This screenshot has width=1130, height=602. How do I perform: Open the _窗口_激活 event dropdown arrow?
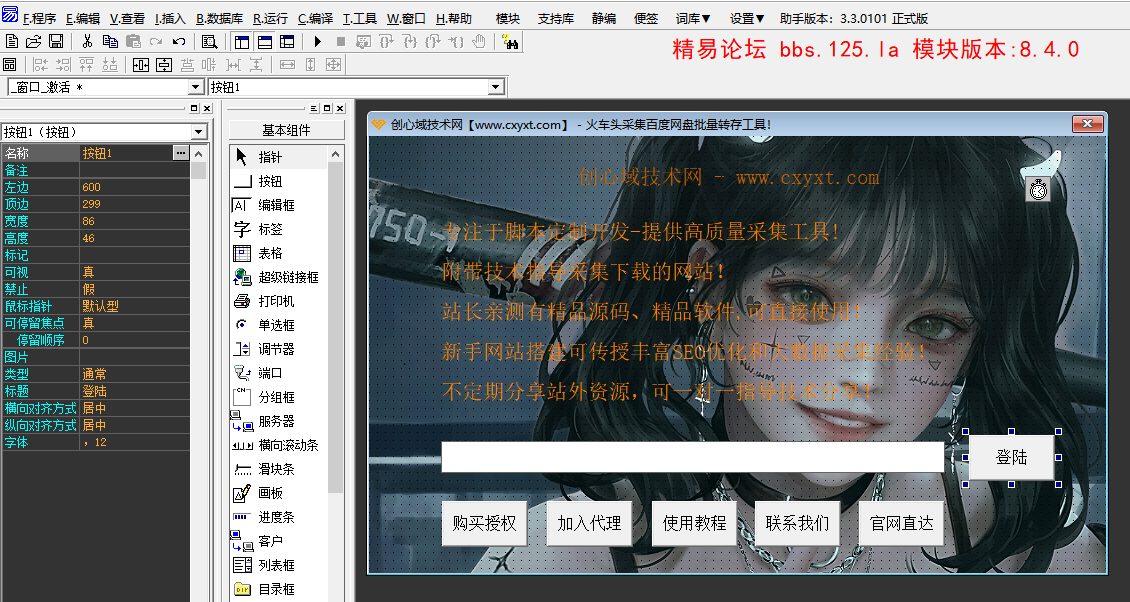click(x=195, y=87)
